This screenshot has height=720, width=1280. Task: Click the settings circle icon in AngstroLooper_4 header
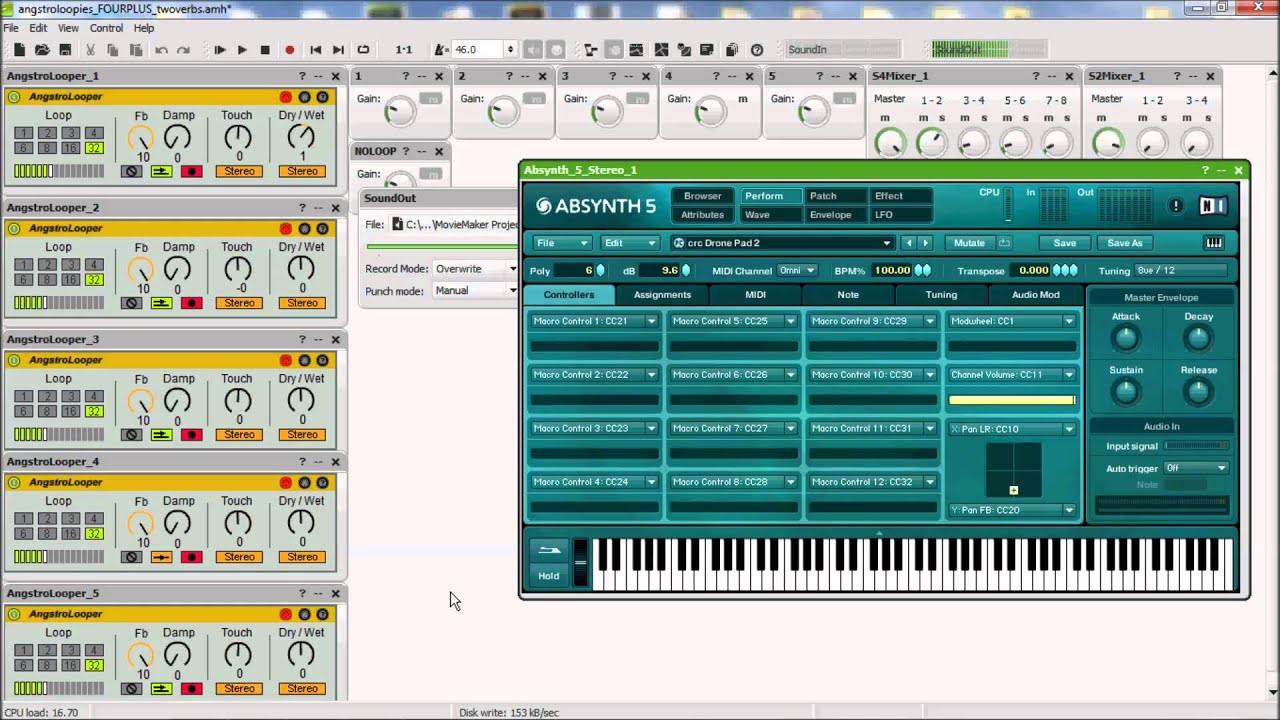tap(304, 482)
